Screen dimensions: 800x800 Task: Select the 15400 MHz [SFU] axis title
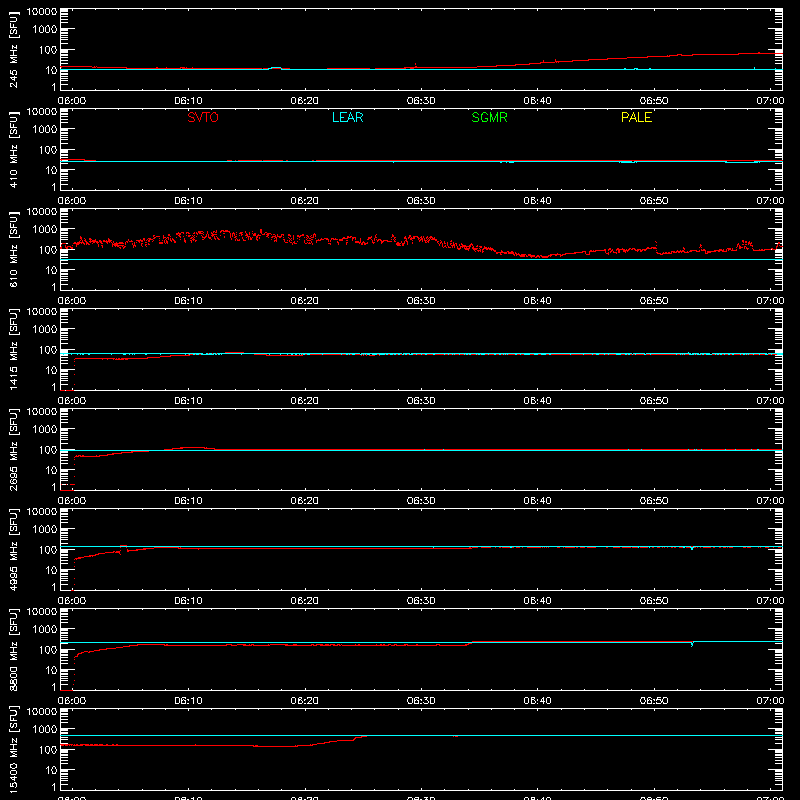click(14, 749)
